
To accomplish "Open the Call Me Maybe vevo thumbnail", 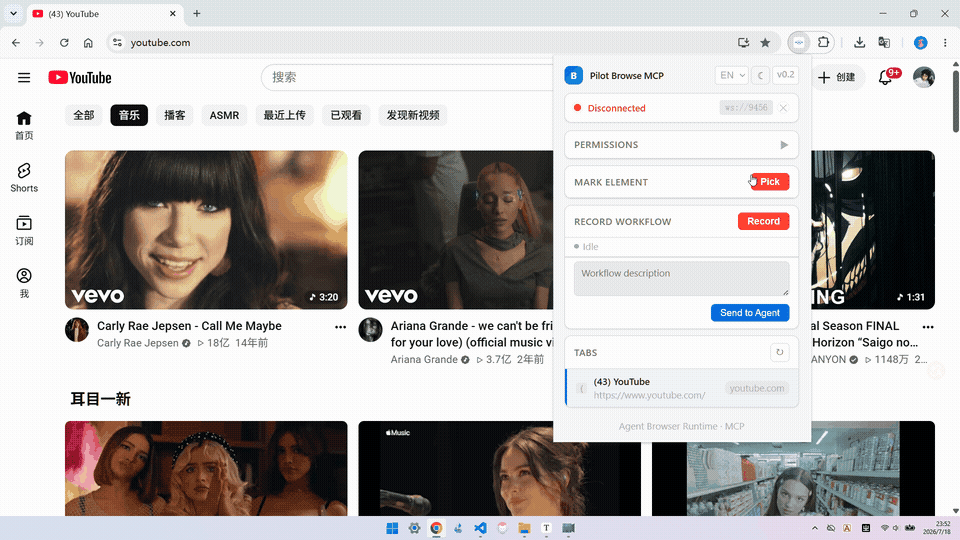I will tap(206, 230).
